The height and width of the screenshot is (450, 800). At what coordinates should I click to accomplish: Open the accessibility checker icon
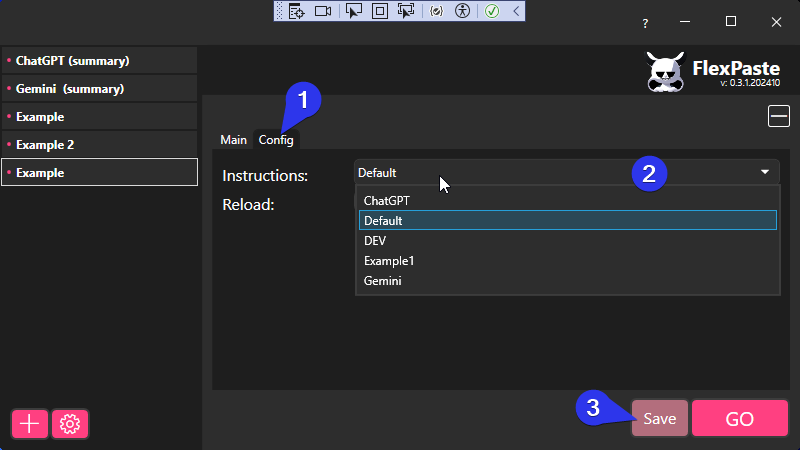[462, 11]
